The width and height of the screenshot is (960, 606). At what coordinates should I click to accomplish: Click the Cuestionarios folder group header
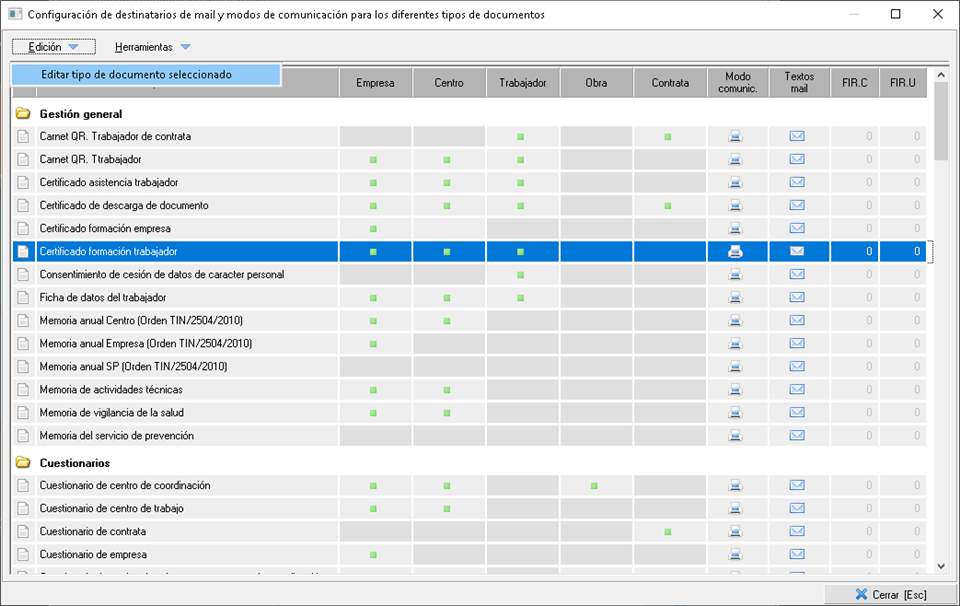click(74, 463)
